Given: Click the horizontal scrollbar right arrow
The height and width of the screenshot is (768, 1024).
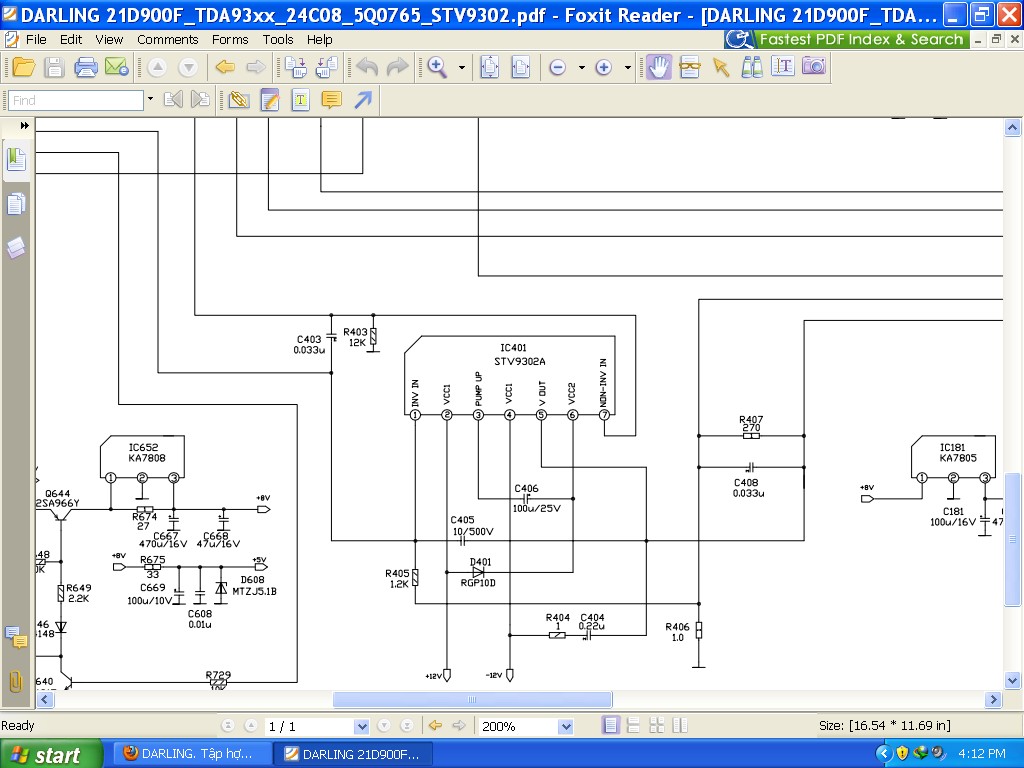Looking at the screenshot, I should pyautogui.click(x=993, y=699).
